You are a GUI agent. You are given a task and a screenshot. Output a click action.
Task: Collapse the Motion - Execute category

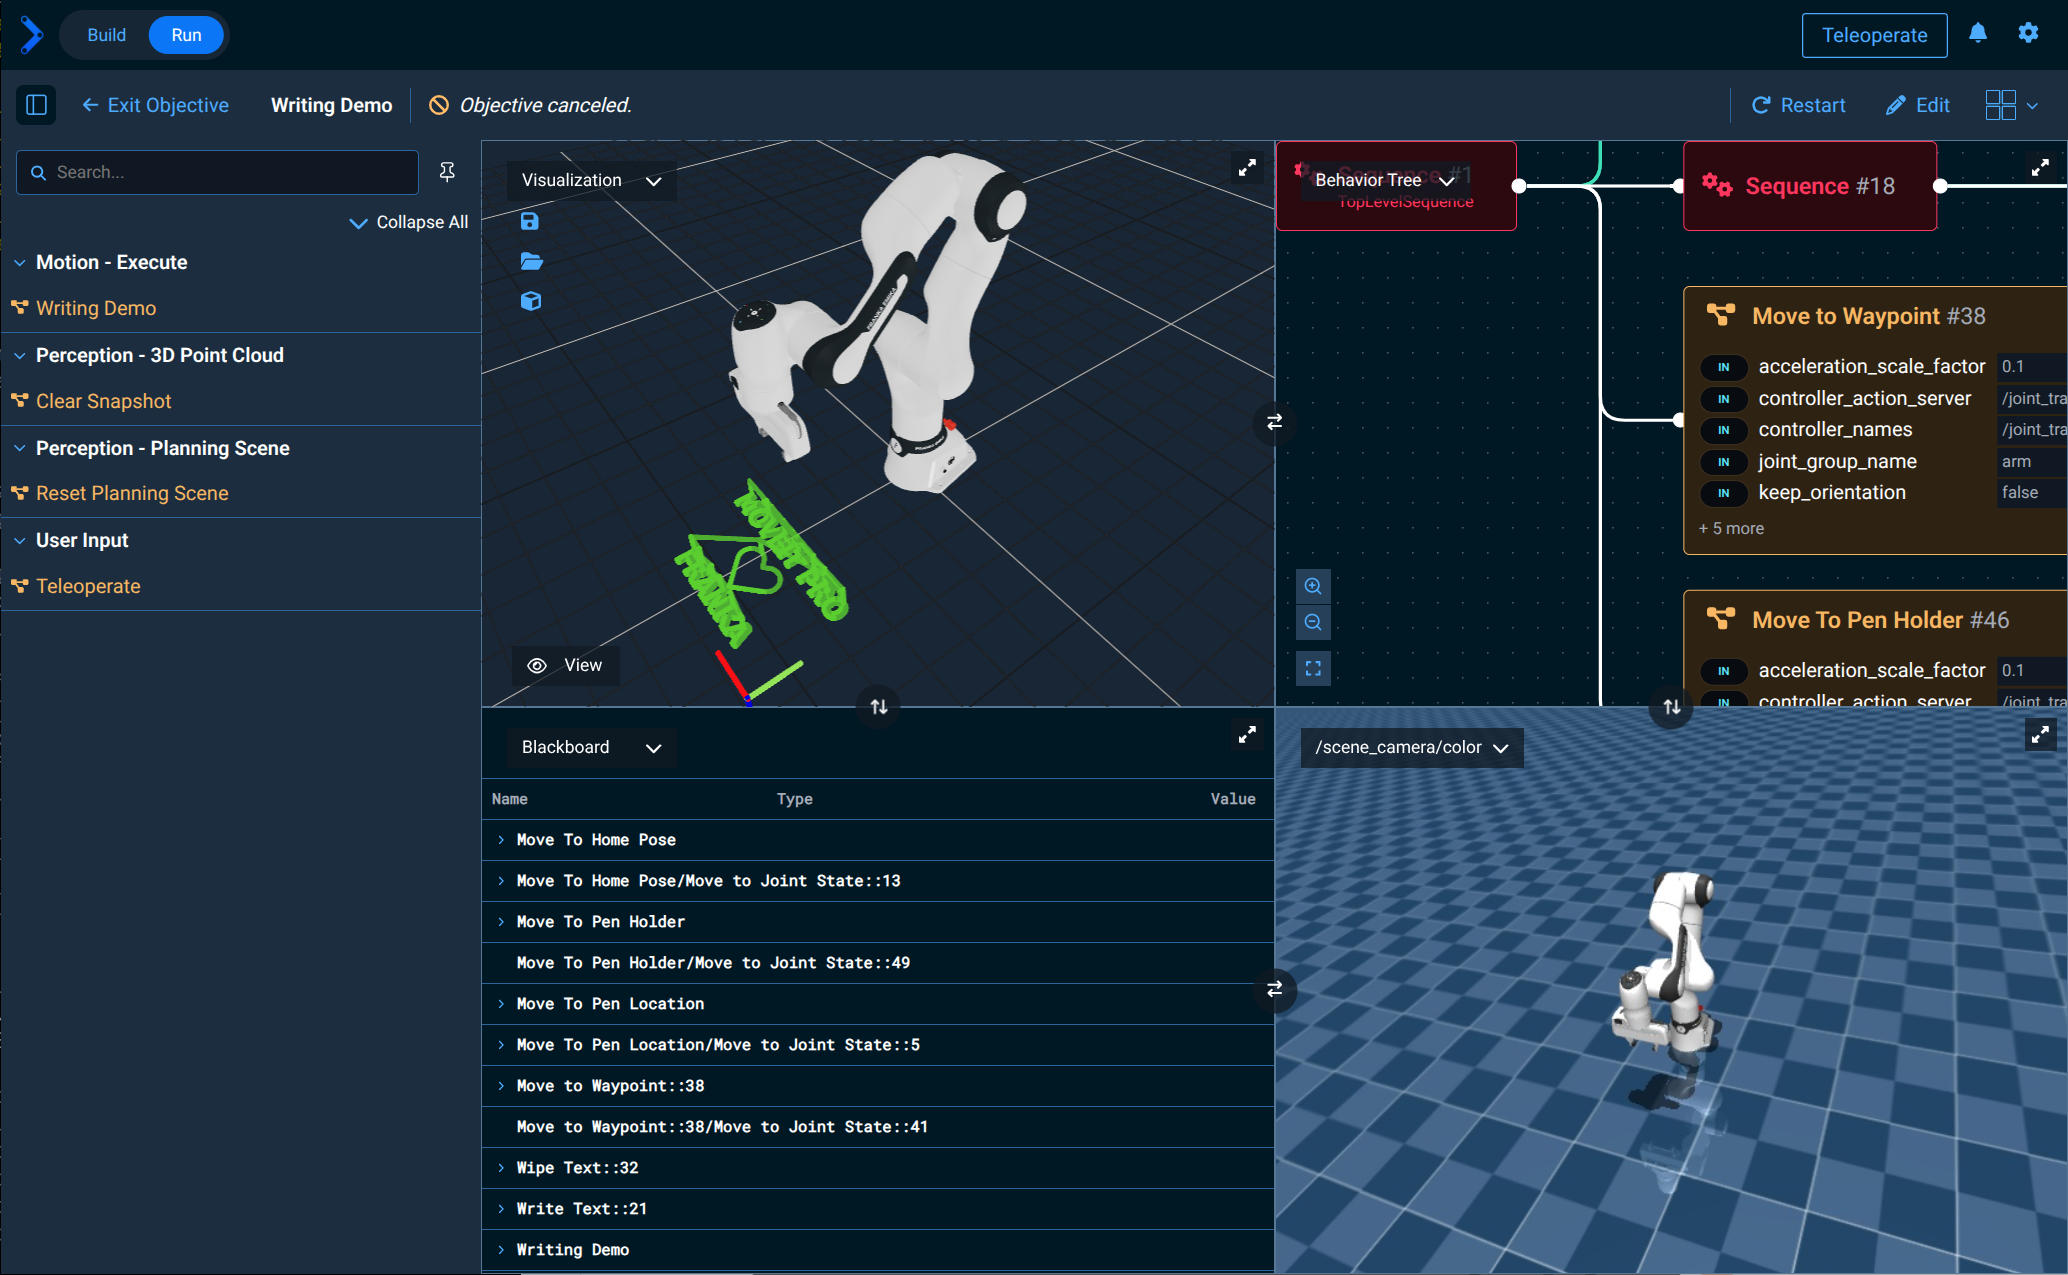pos(20,263)
